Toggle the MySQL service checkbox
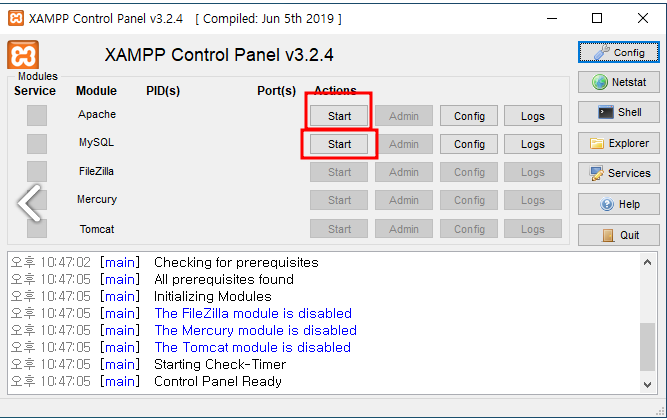 [x=37, y=144]
